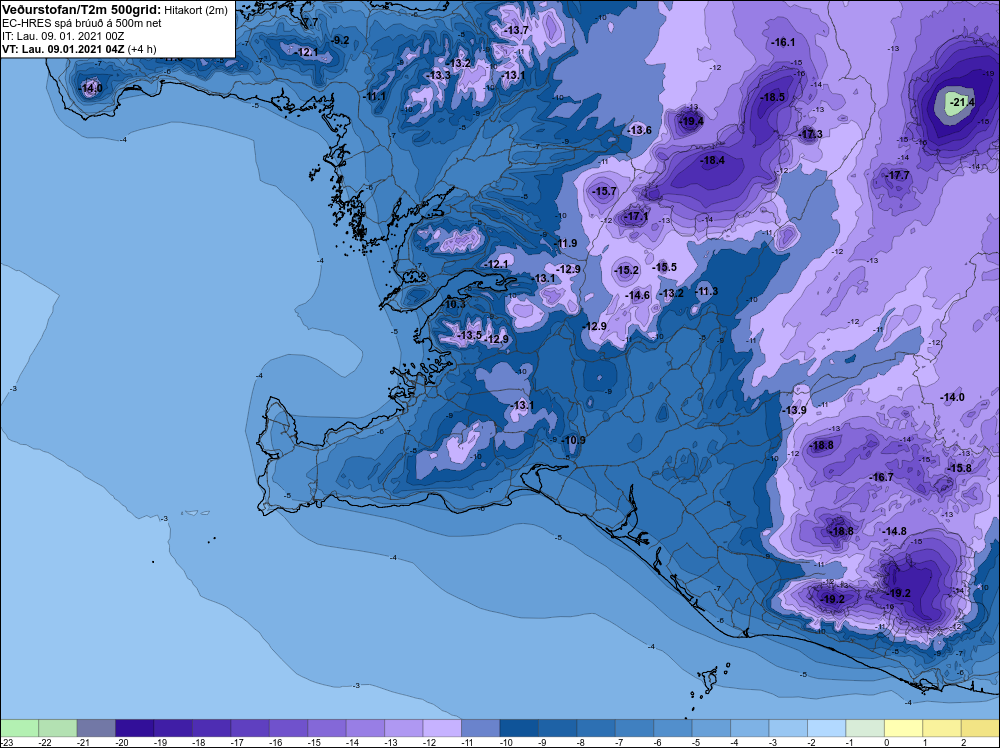Click the legend swatch labeled -1
1000x748 pixels.
coord(865,728)
